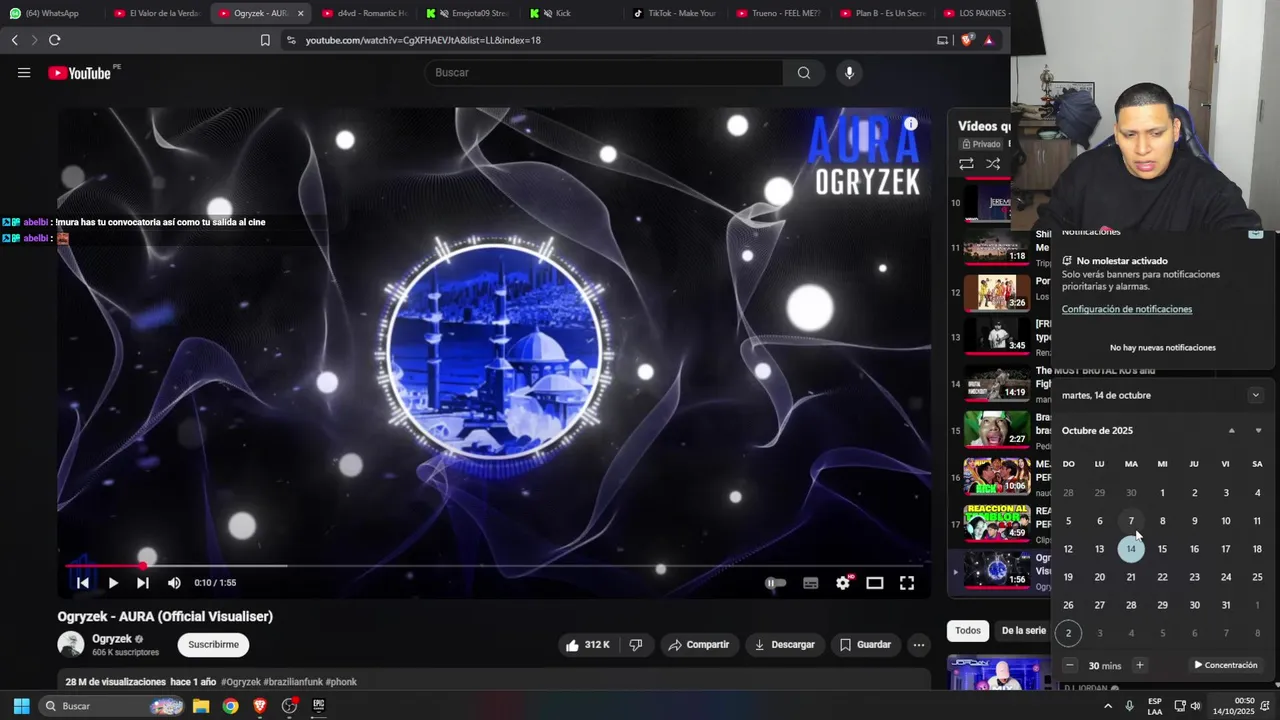Image resolution: width=1280 pixels, height=720 pixels.
Task: Toggle the autoplay switch in player
Action: pyautogui.click(x=776, y=583)
